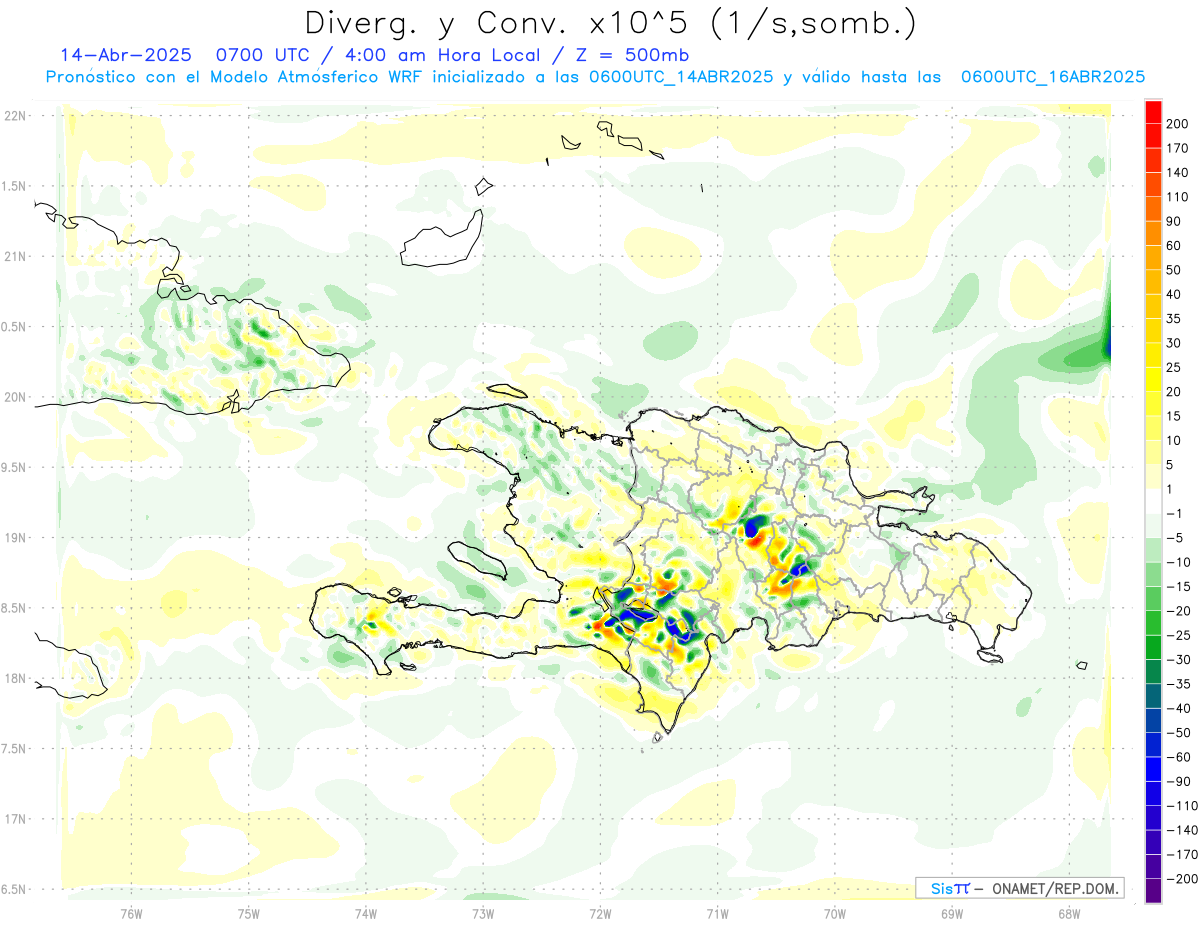Image resolution: width=1200 pixels, height=927 pixels.
Task: Click the dark purple swatch at the colorbar bottom
Action: coord(1153,891)
